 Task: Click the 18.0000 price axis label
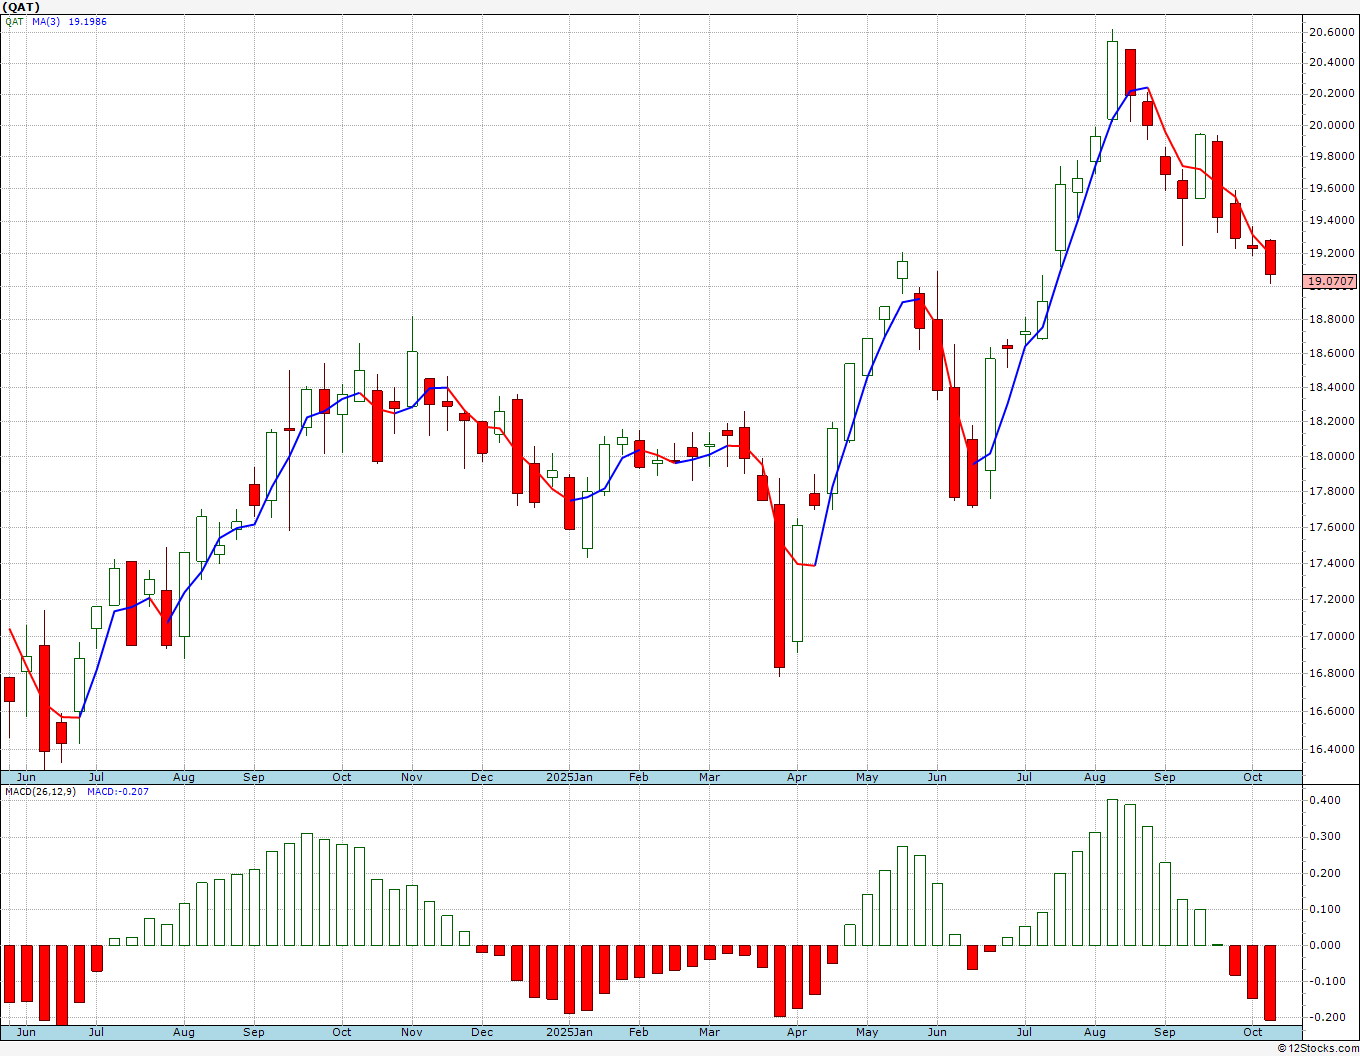pos(1332,457)
